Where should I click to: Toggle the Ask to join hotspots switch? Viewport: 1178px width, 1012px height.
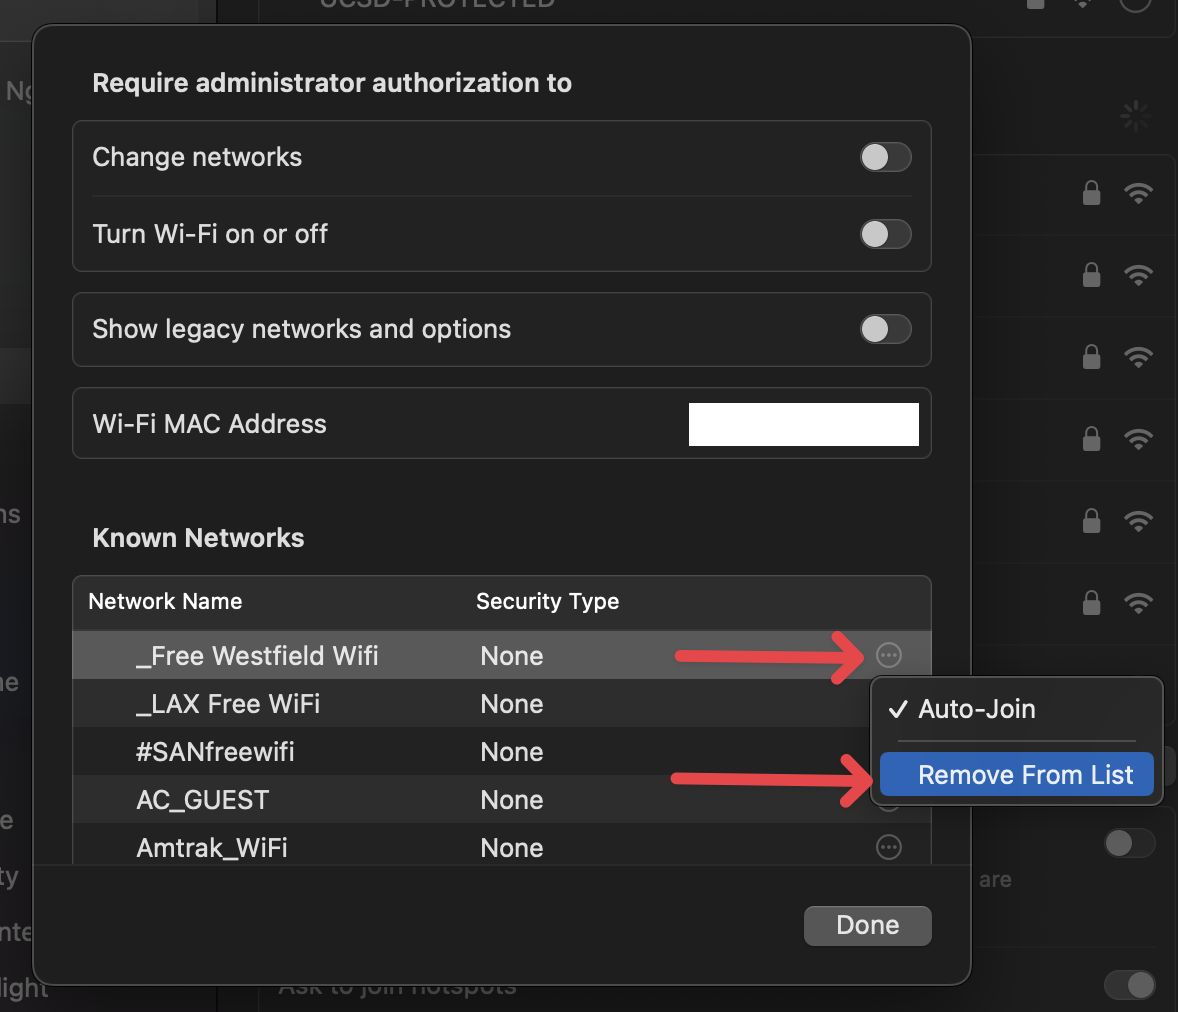coord(1129,986)
